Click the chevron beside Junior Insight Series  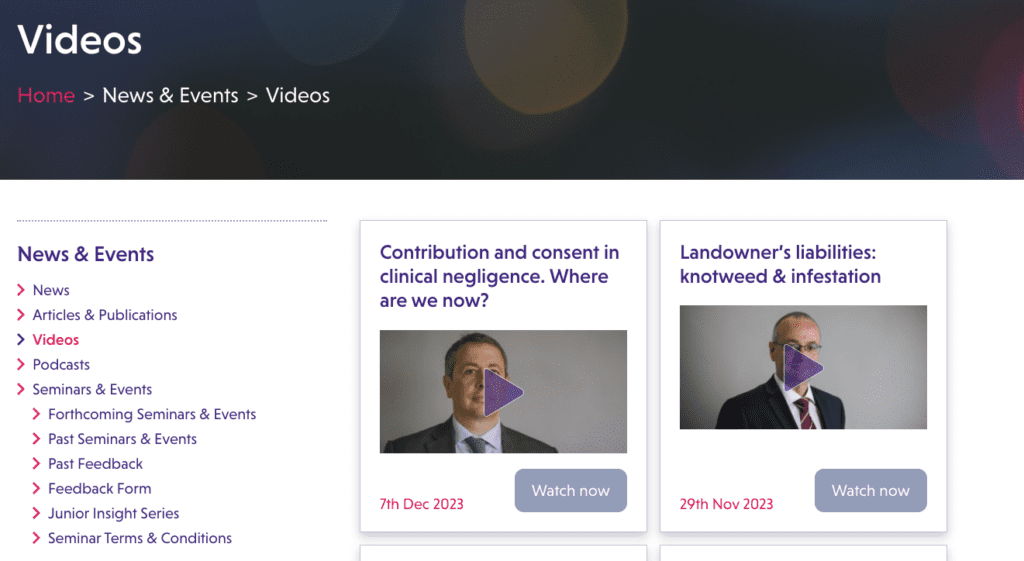click(x=38, y=514)
